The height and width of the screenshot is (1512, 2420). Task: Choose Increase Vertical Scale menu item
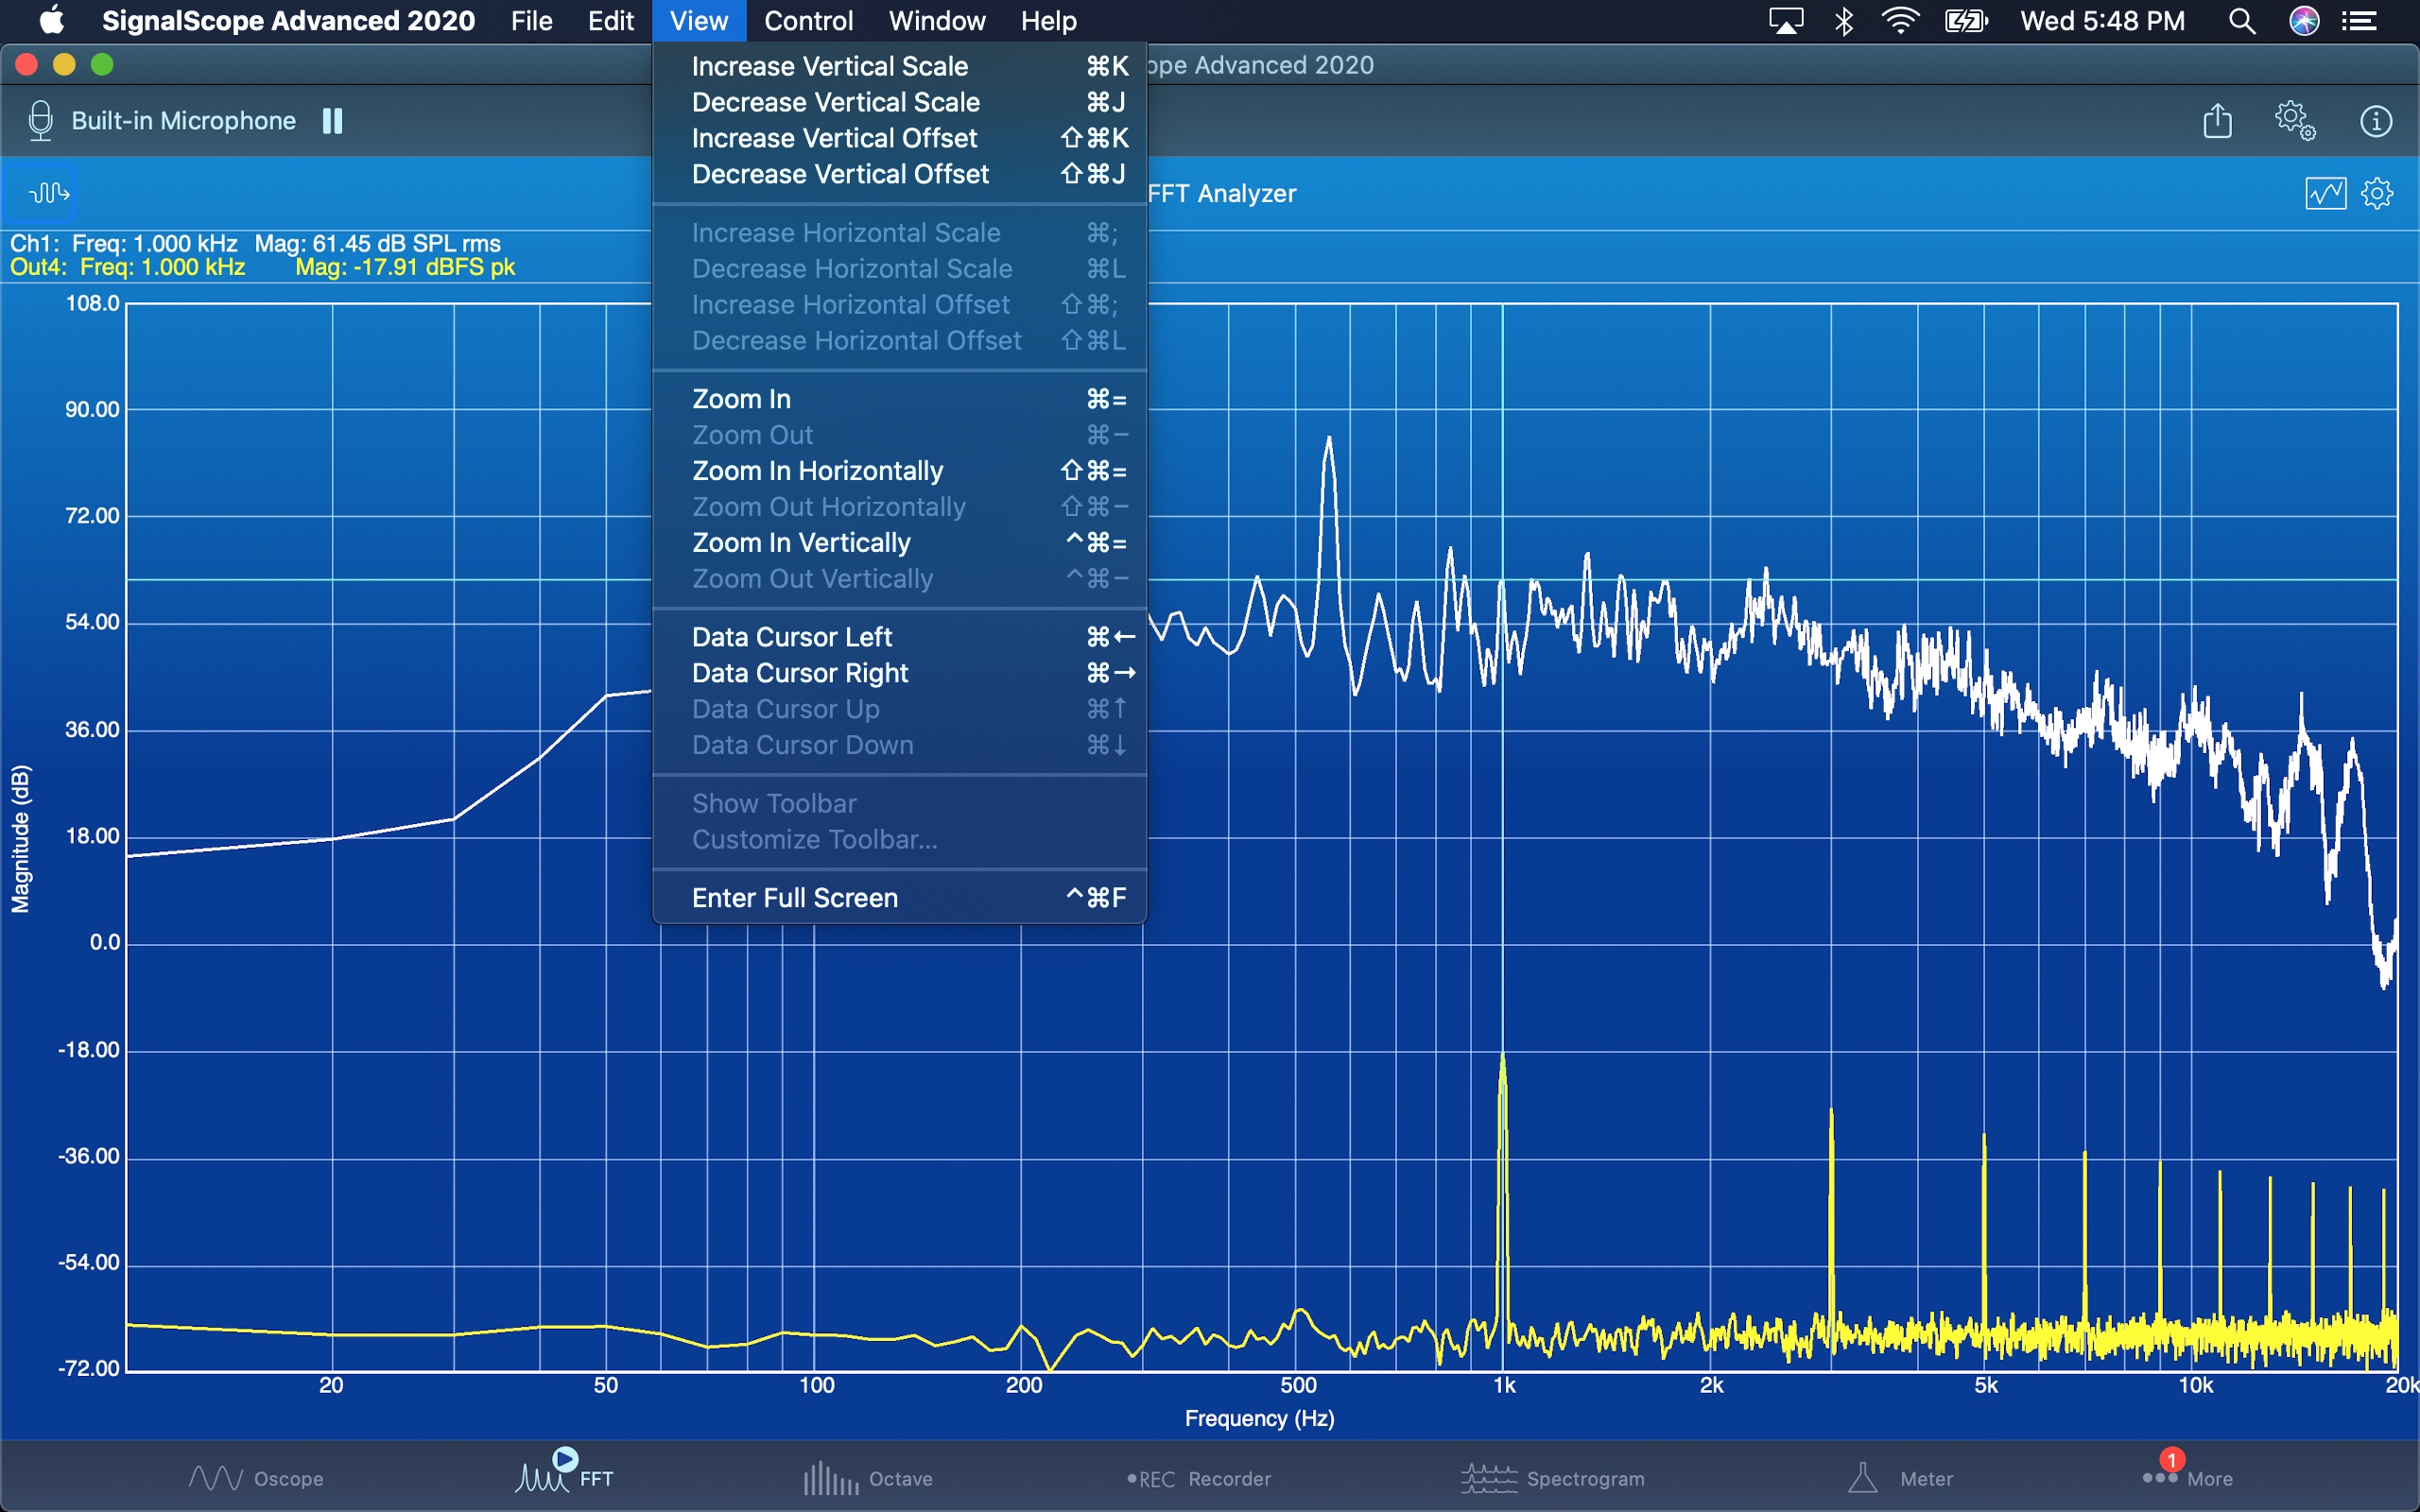pos(899,66)
